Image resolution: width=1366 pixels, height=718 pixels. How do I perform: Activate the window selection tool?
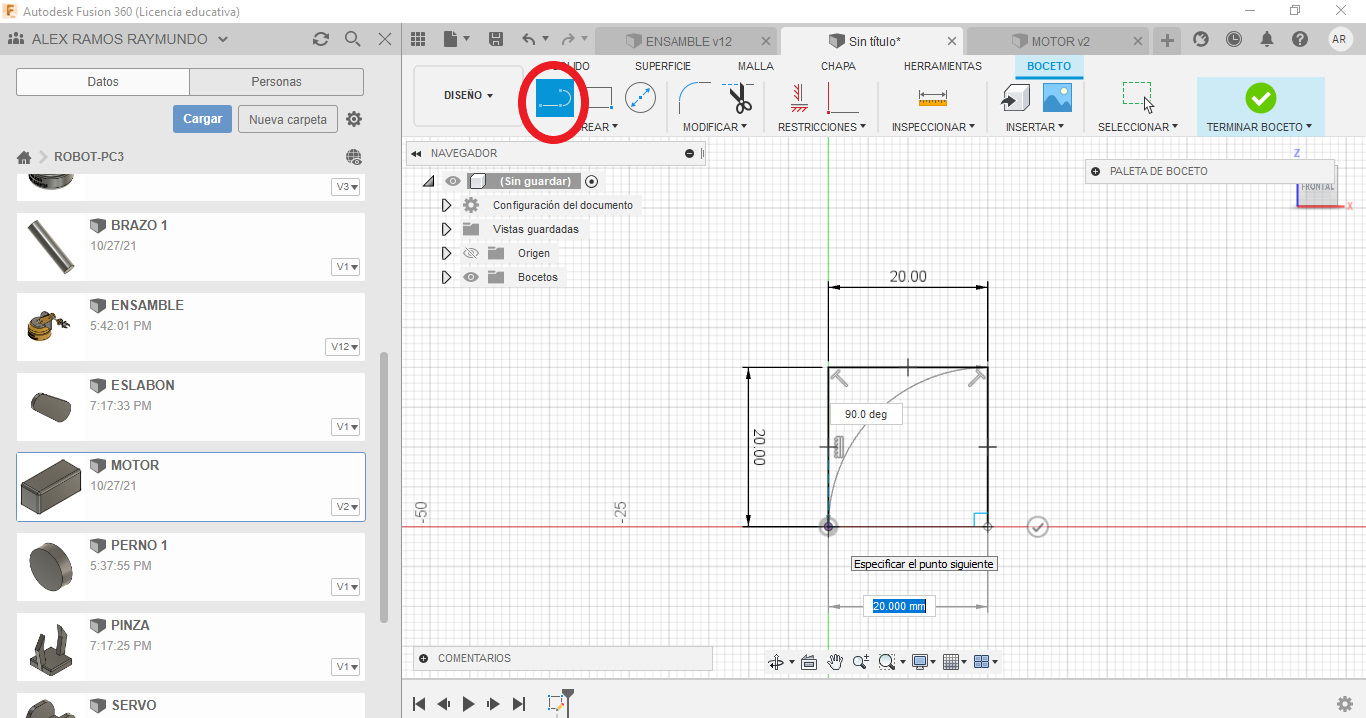click(x=1138, y=97)
